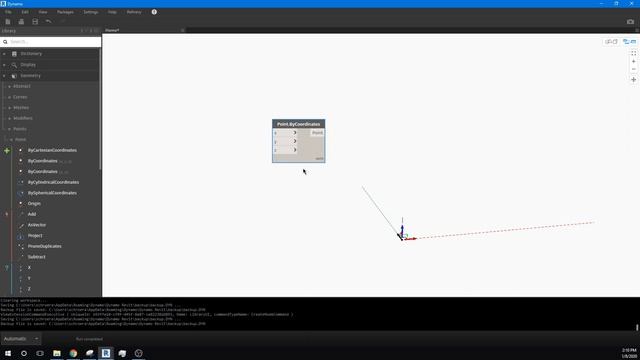Image resolution: width=640 pixels, height=360 pixels.
Task: Click the Point output port on node
Action: pos(317,133)
